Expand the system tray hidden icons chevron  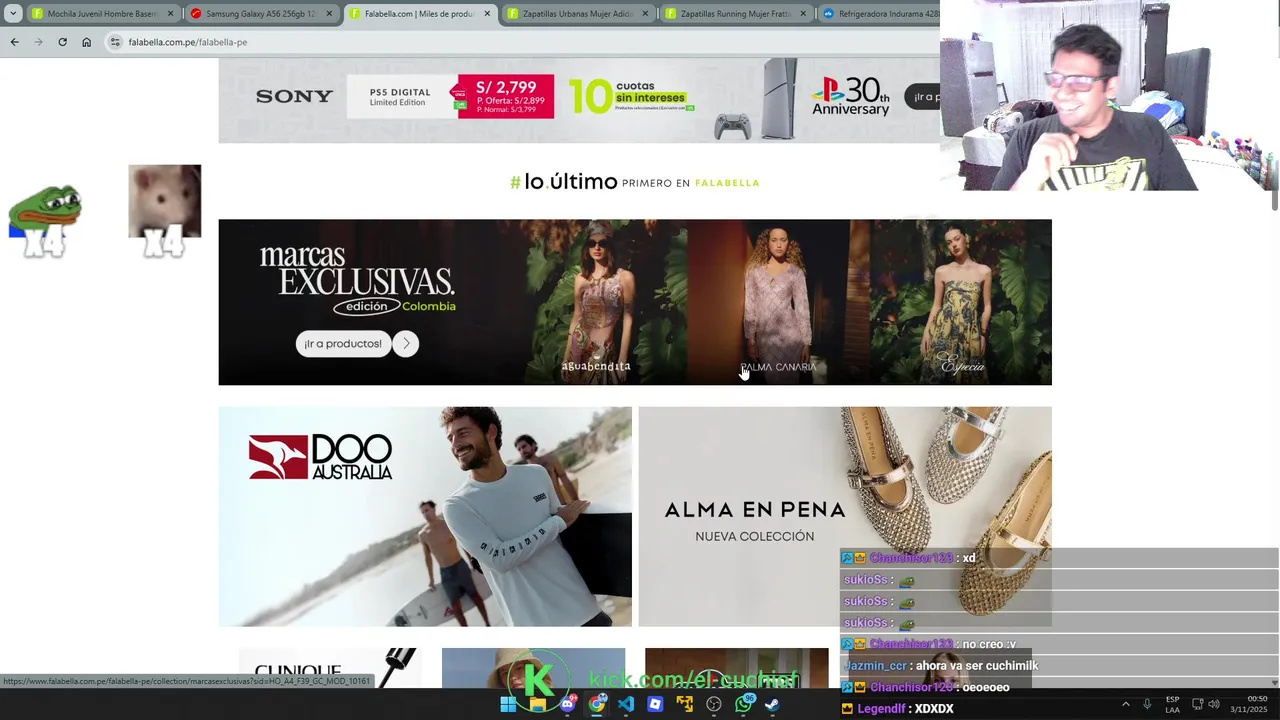pos(1125,704)
